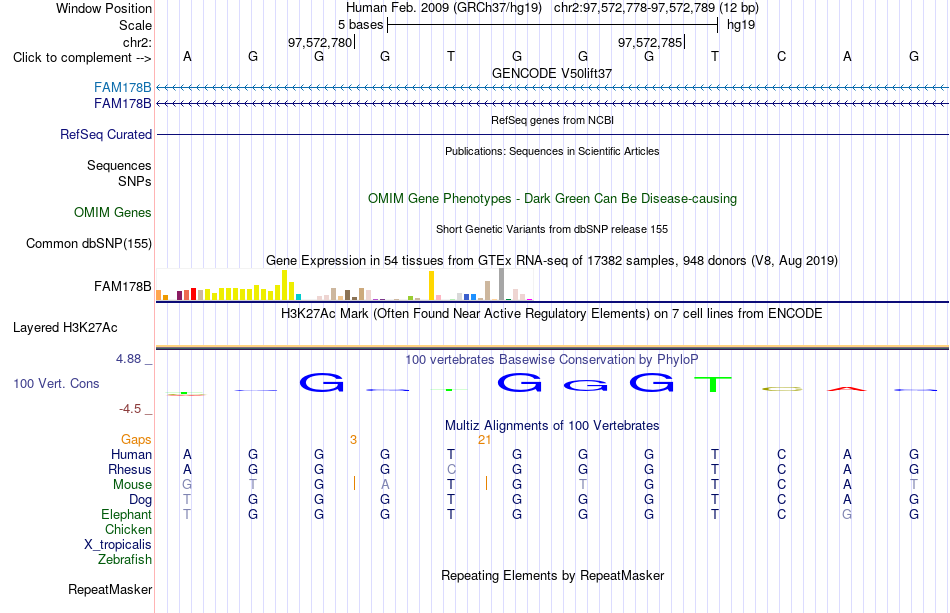Click the FAM178B label beside GTEx chart
950x613 pixels.
coord(122,287)
